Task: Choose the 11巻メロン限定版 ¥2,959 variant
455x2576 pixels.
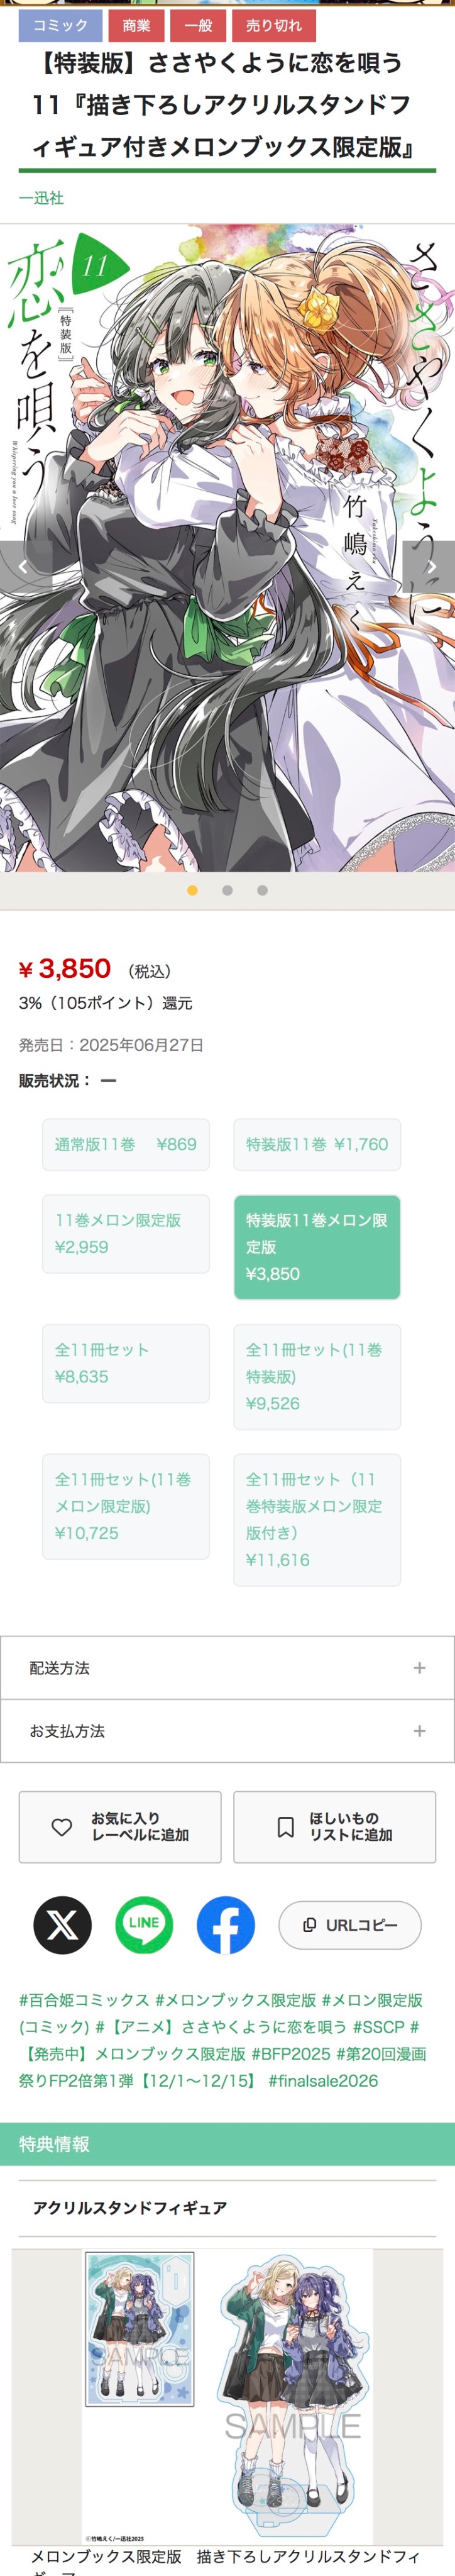Action: (126, 1233)
